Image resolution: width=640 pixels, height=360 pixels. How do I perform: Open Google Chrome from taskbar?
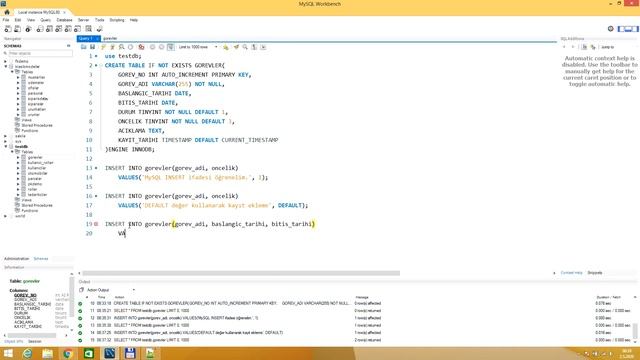point(68,353)
